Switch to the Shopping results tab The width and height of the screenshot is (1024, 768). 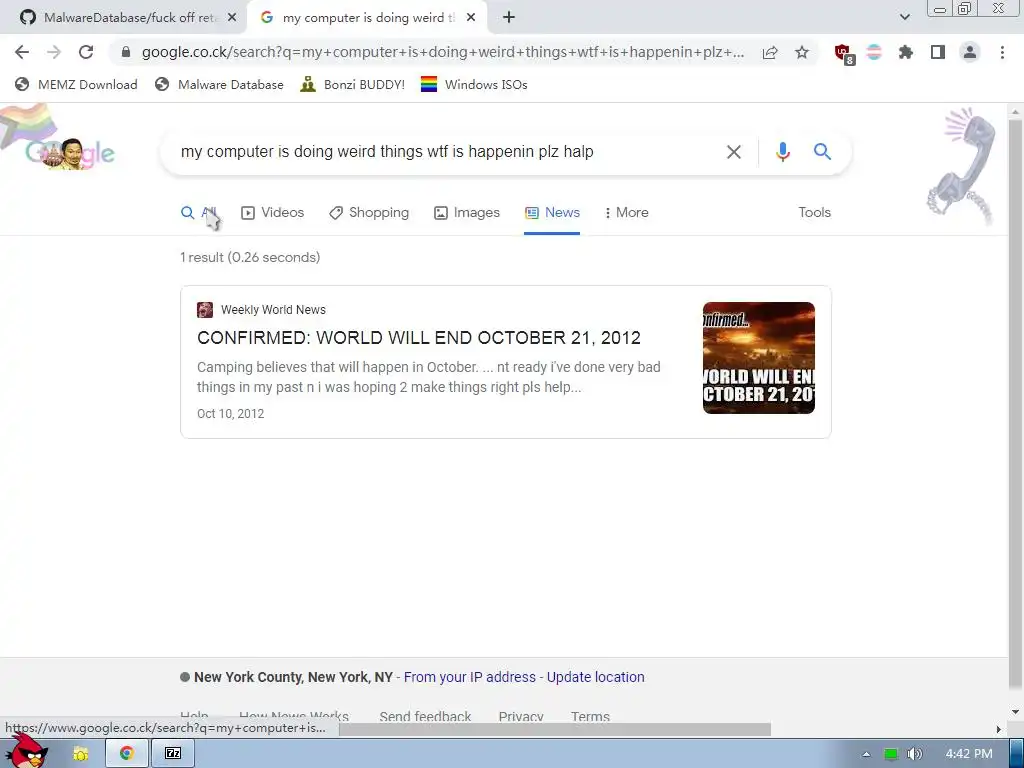(368, 212)
